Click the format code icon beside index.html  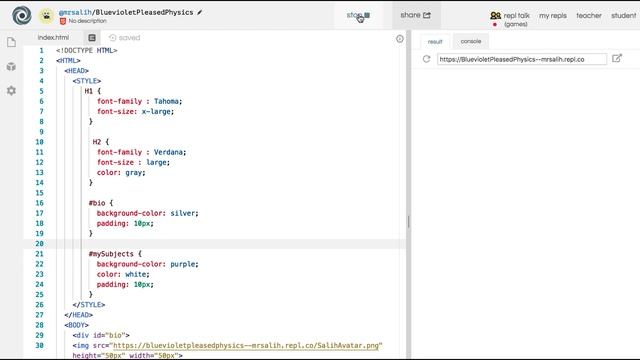pos(92,38)
